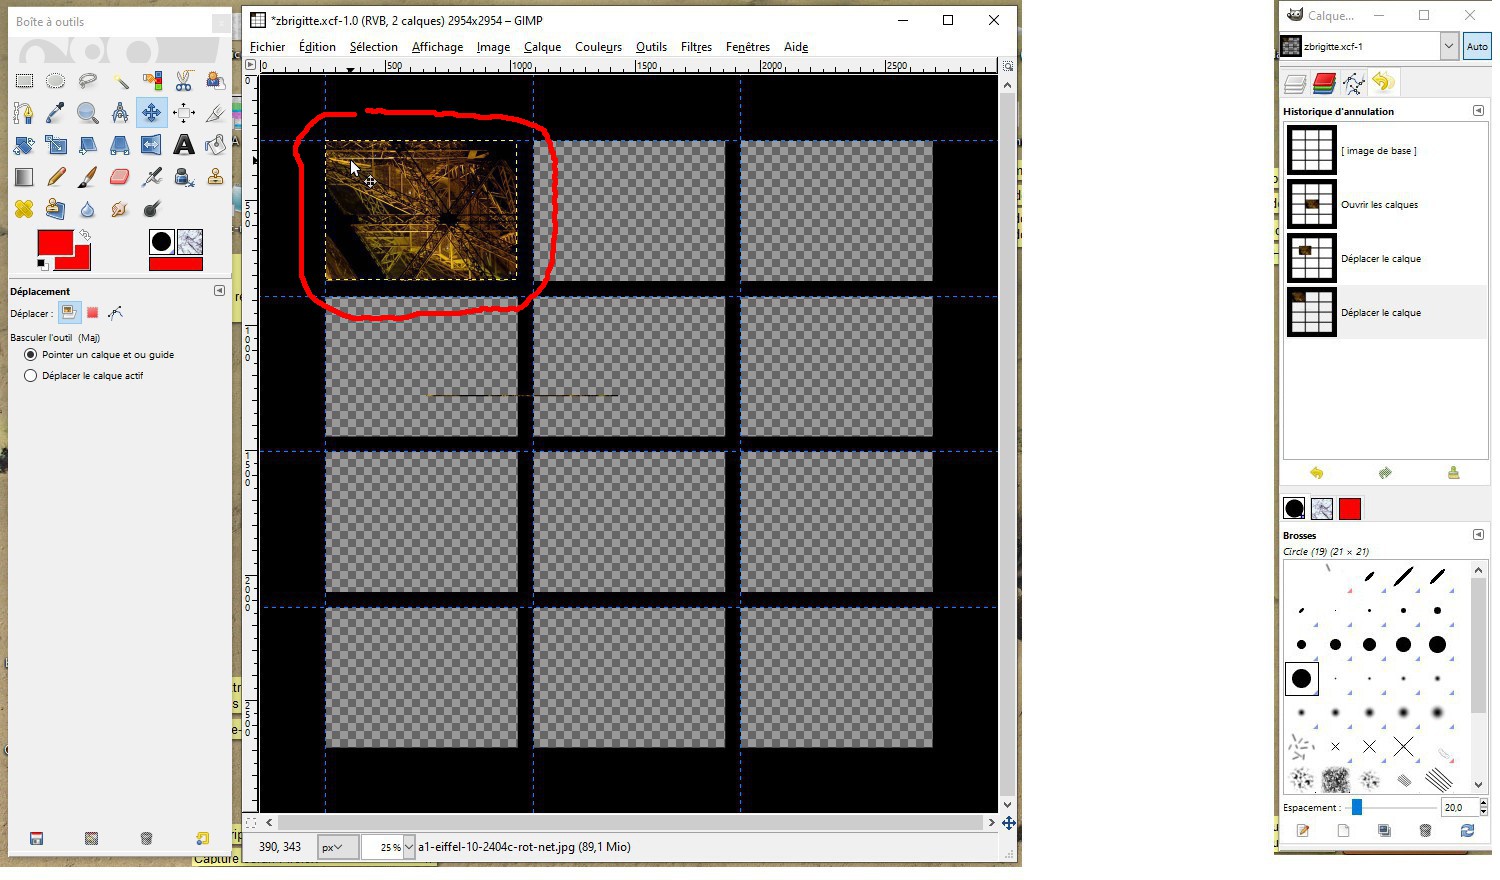Select the Foreground Select tool

[215, 81]
